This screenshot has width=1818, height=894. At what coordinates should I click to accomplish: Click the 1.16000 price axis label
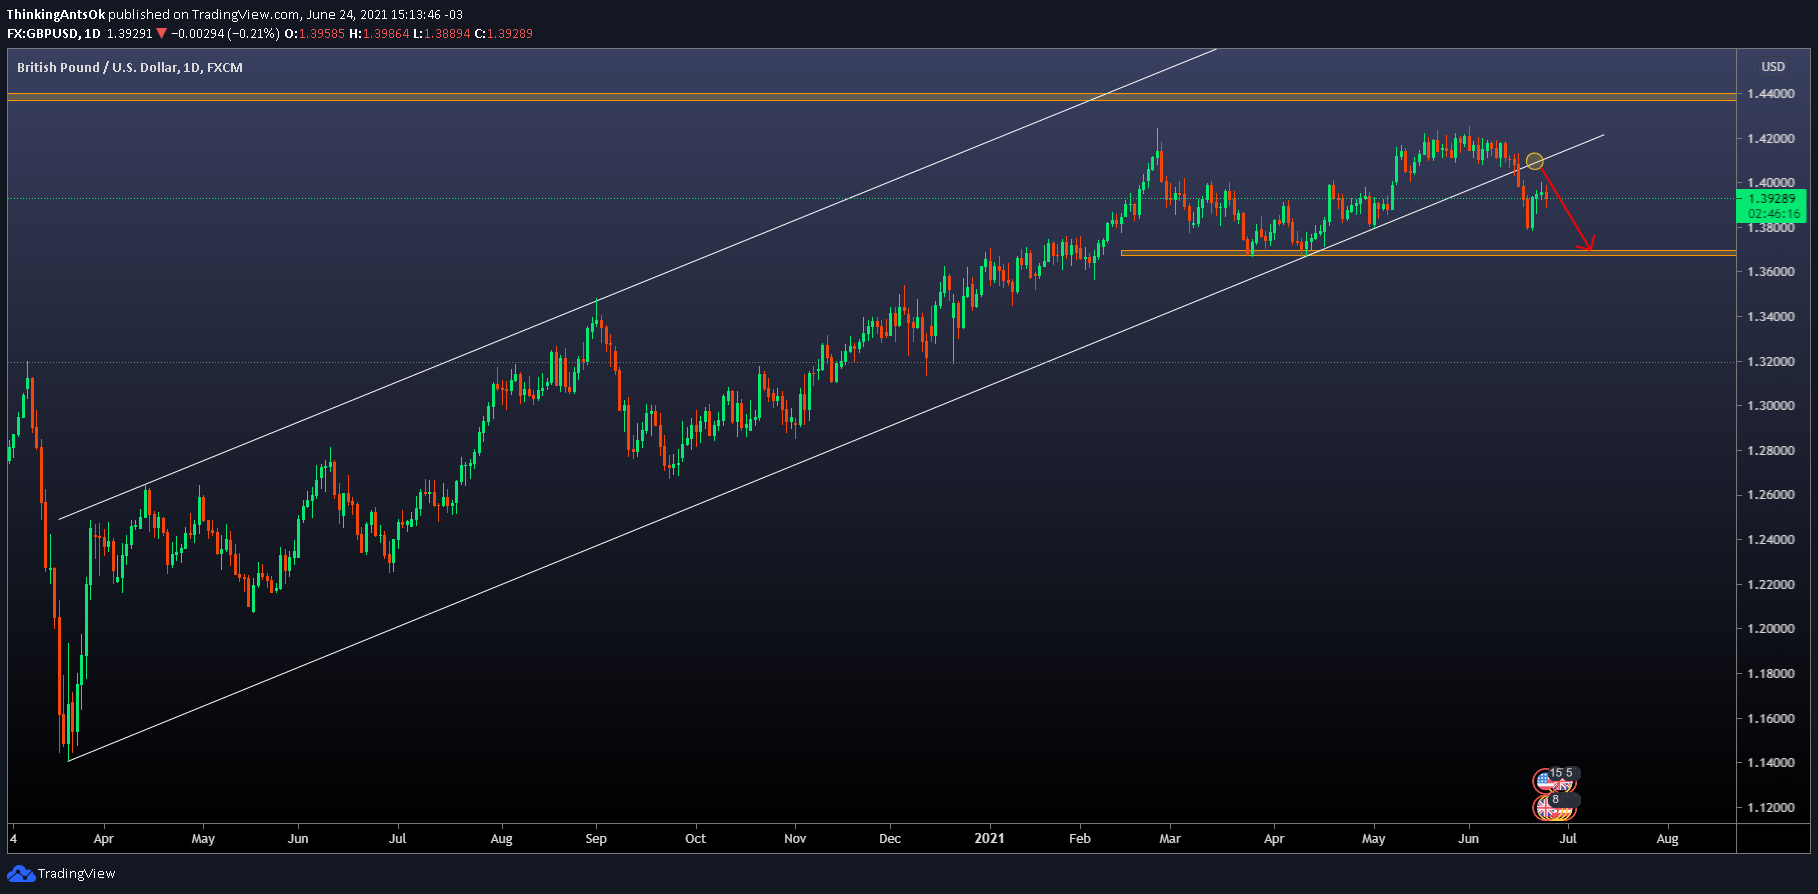(1771, 719)
